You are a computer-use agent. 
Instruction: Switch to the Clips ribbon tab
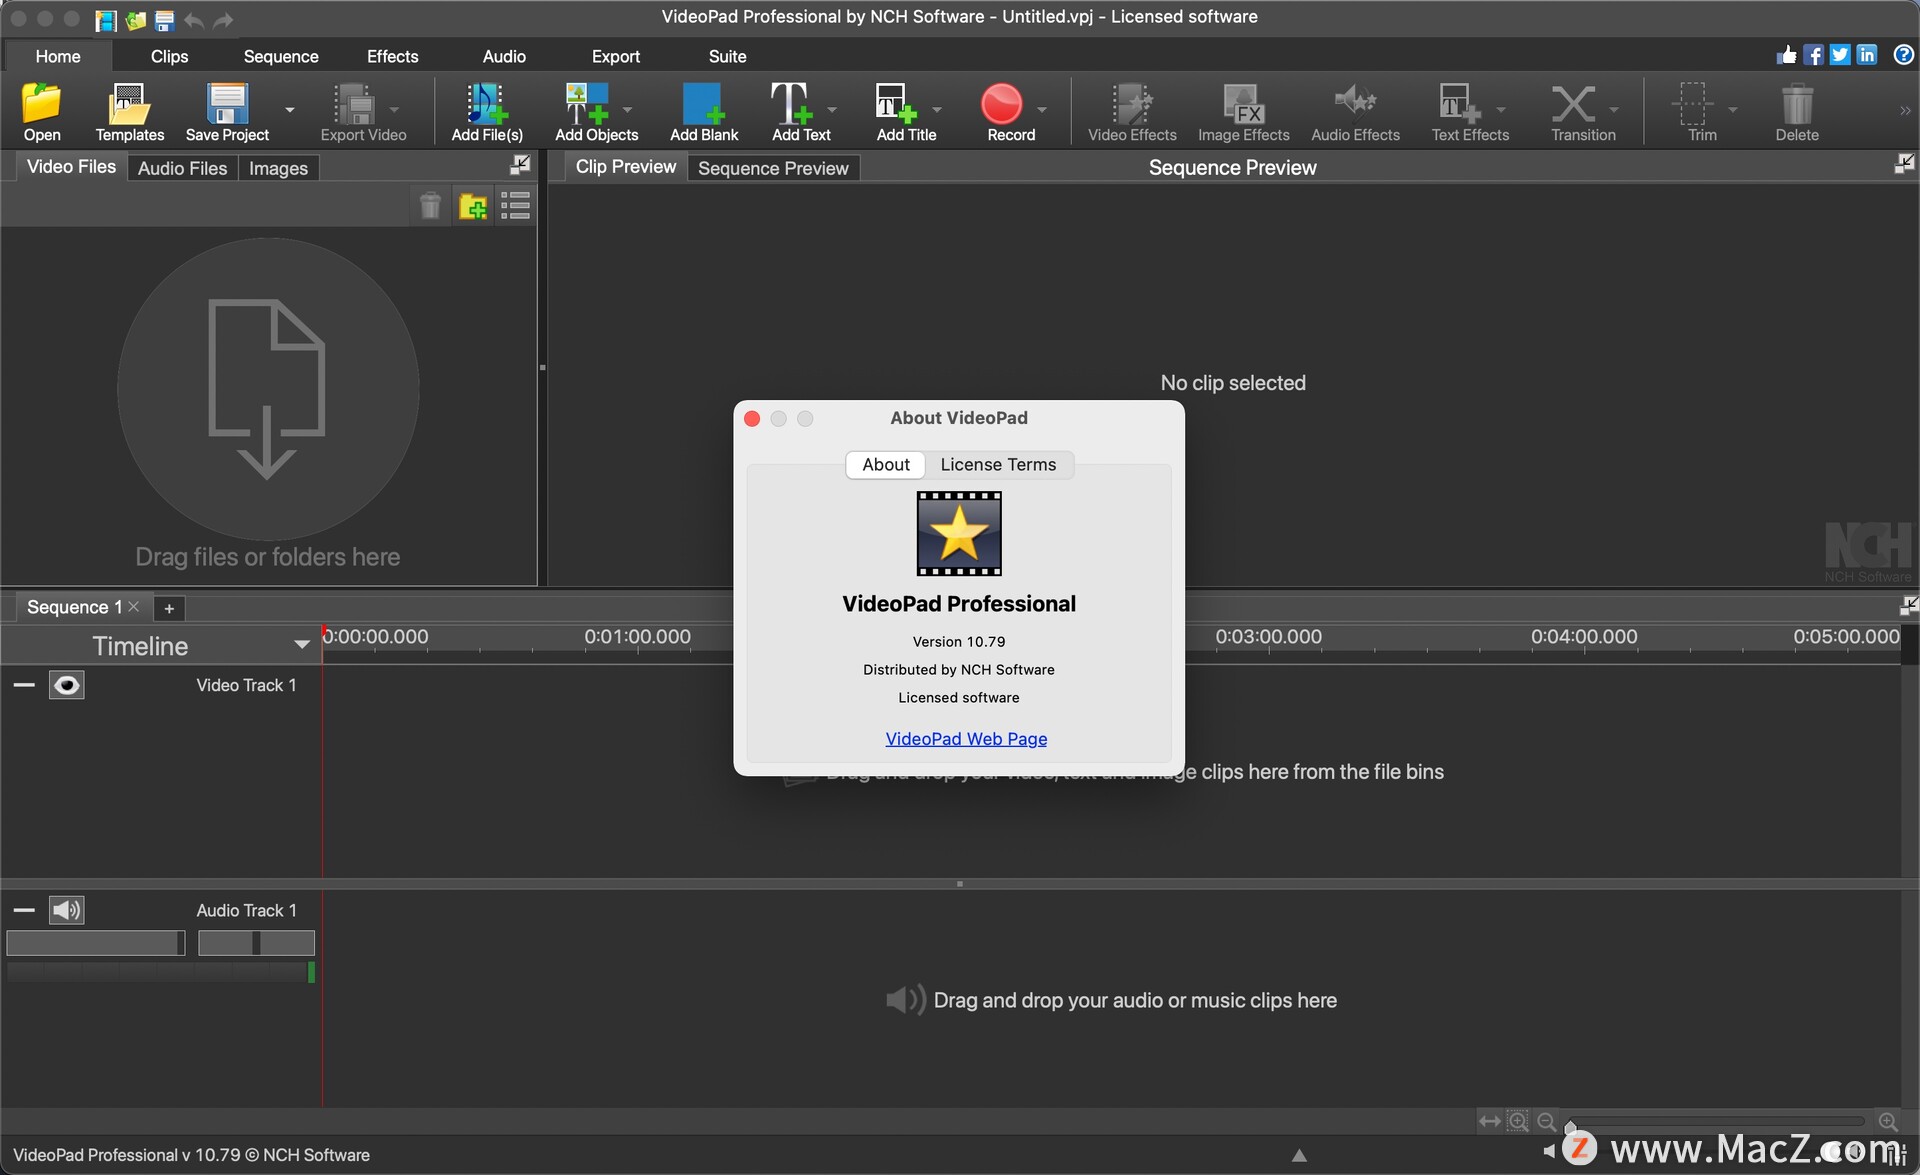pos(169,56)
